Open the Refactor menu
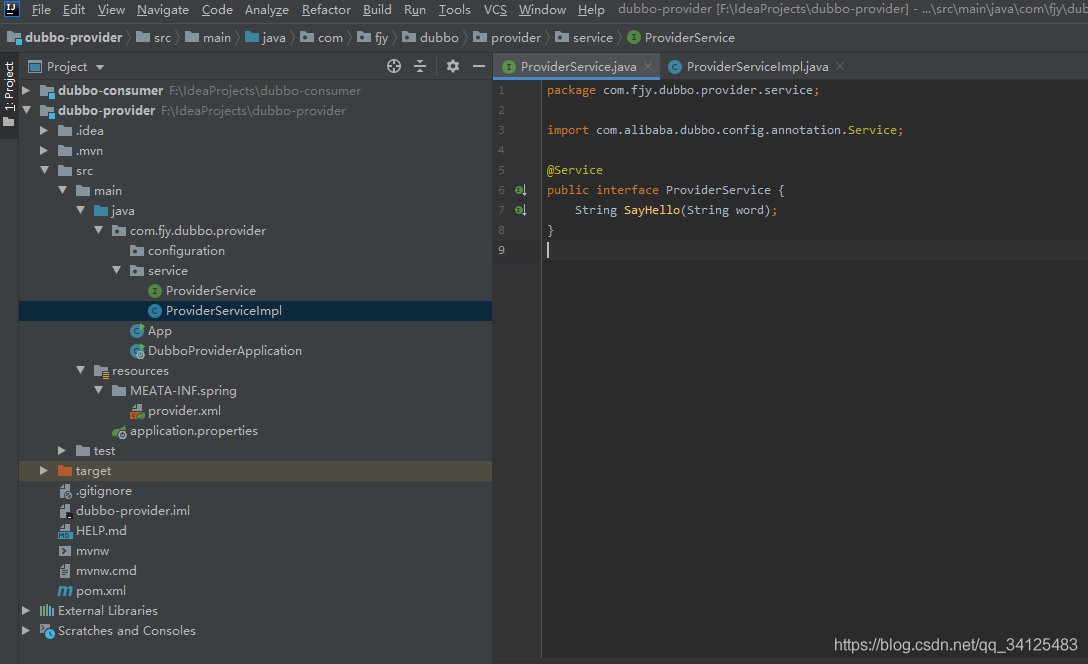 (x=326, y=10)
